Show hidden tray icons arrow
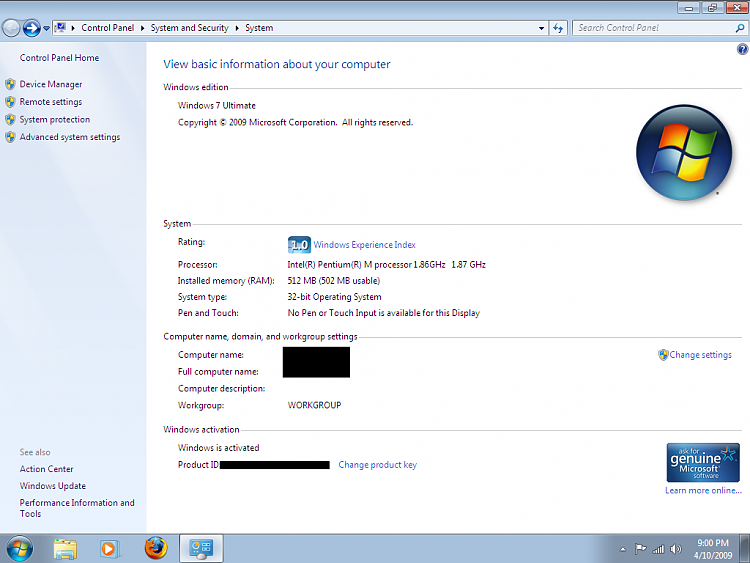Viewport: 750px width, 563px height. pos(623,549)
